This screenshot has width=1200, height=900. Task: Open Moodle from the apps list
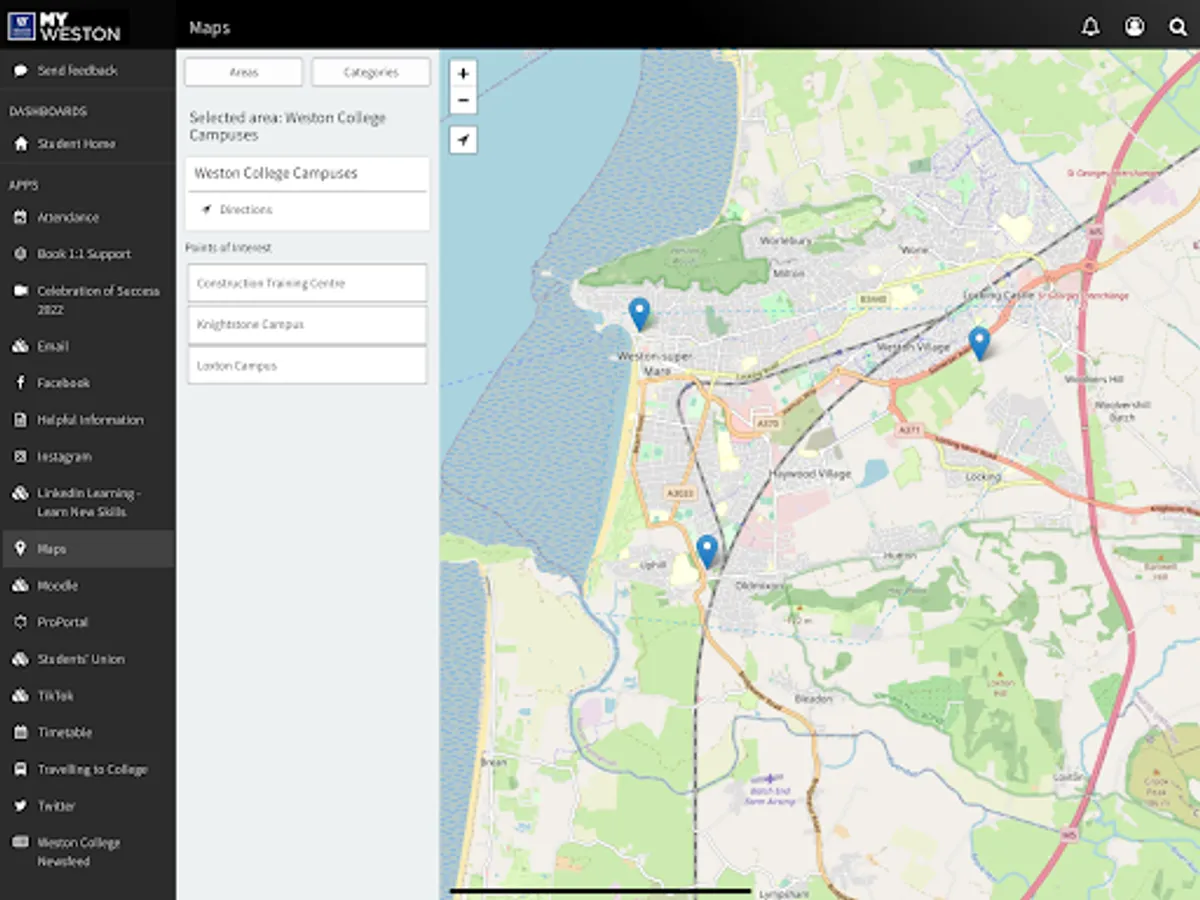pyautogui.click(x=58, y=586)
